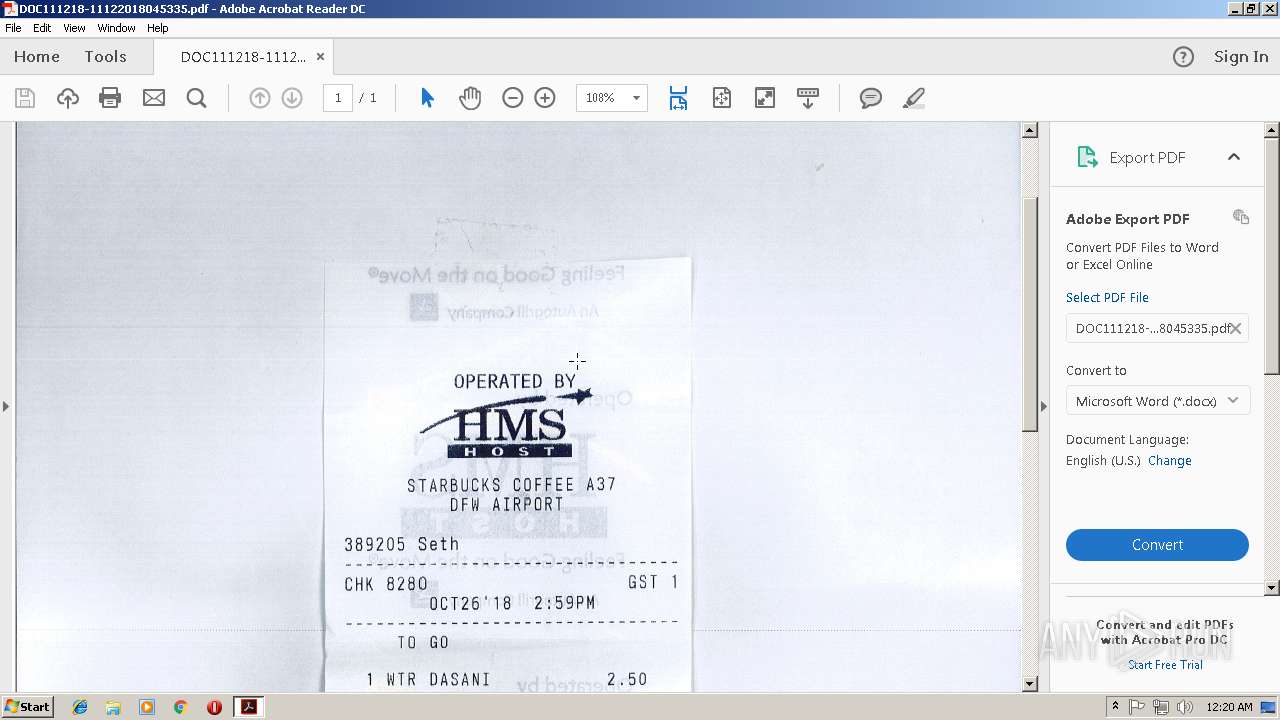This screenshot has width=1280, height=720.
Task: Open the Edit menu
Action: coord(42,28)
